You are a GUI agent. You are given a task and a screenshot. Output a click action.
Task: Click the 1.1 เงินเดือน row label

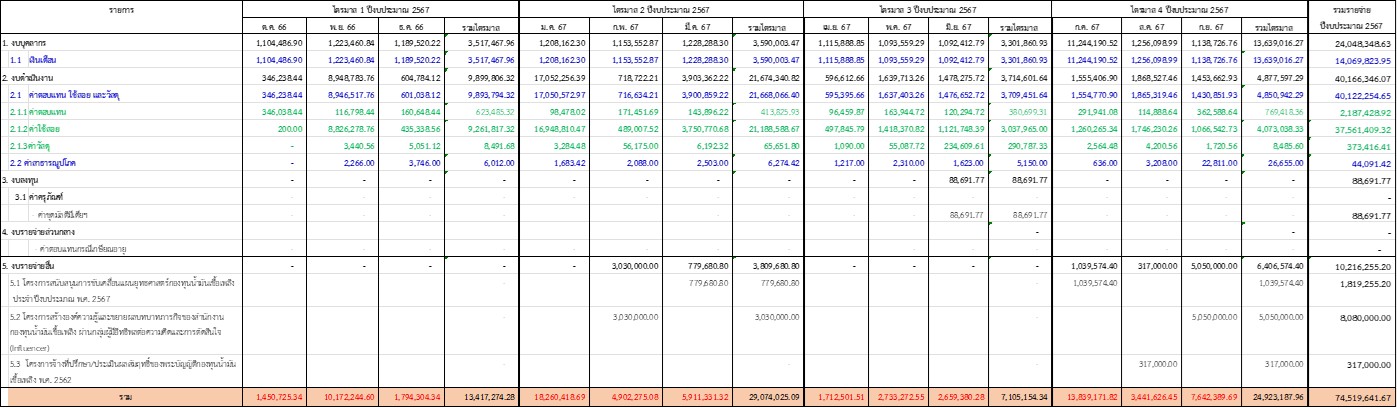(42, 60)
